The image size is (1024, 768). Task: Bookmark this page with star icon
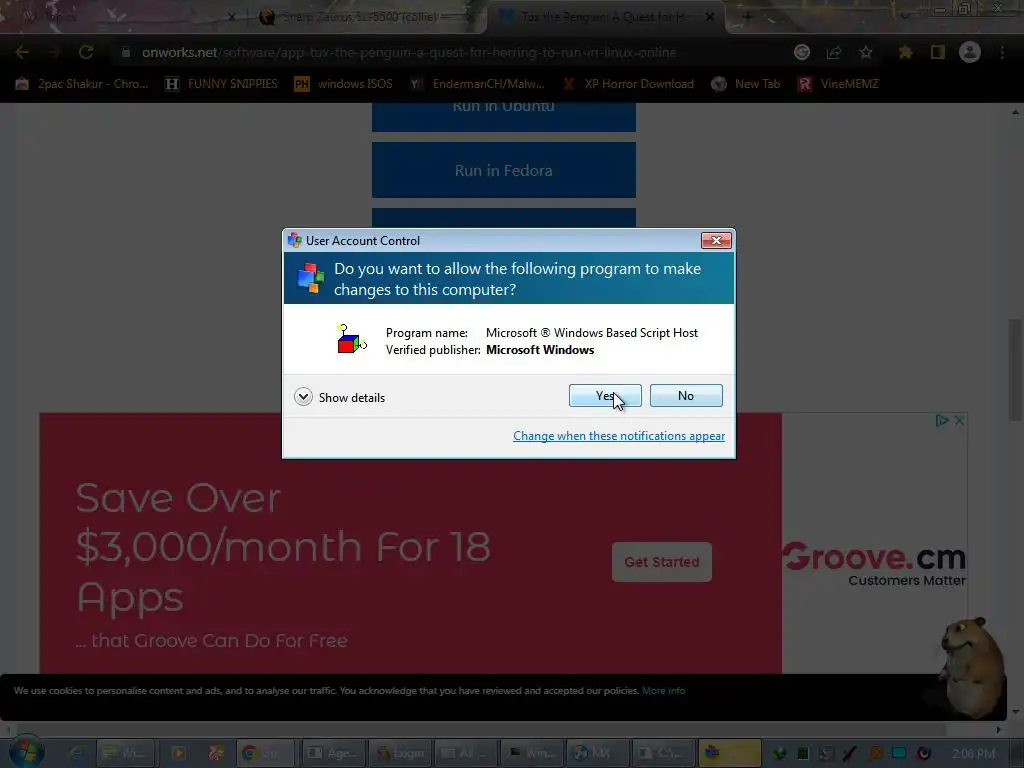tap(866, 52)
